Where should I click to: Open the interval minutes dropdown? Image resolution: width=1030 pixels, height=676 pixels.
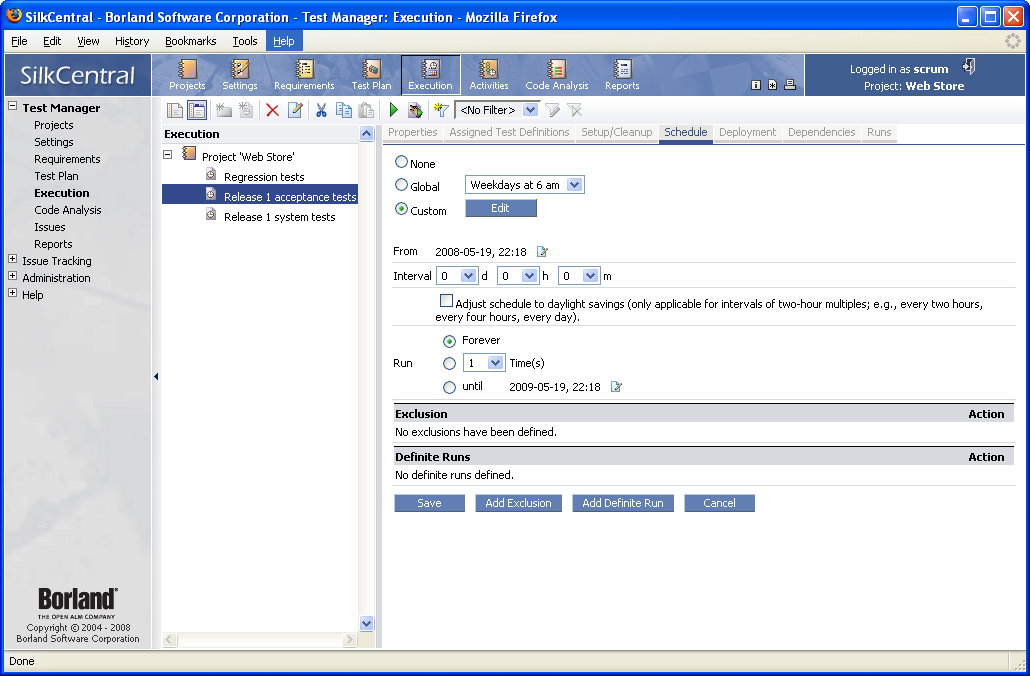(579, 276)
